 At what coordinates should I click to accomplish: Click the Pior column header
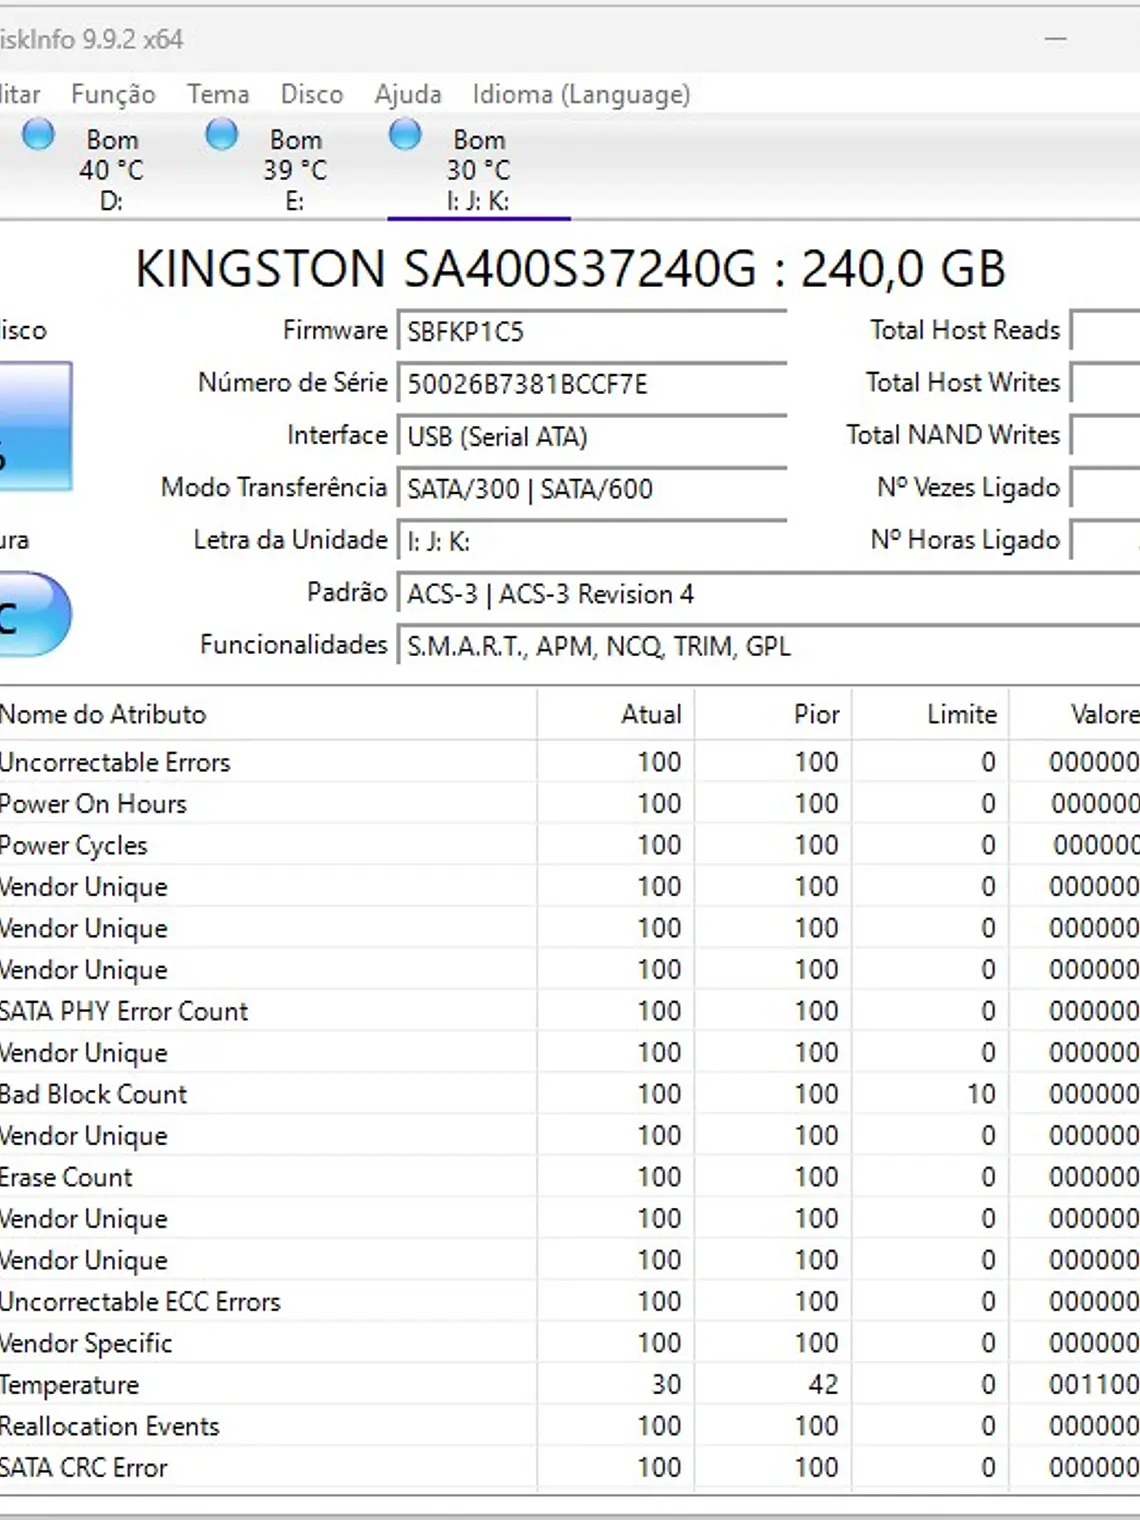773,714
